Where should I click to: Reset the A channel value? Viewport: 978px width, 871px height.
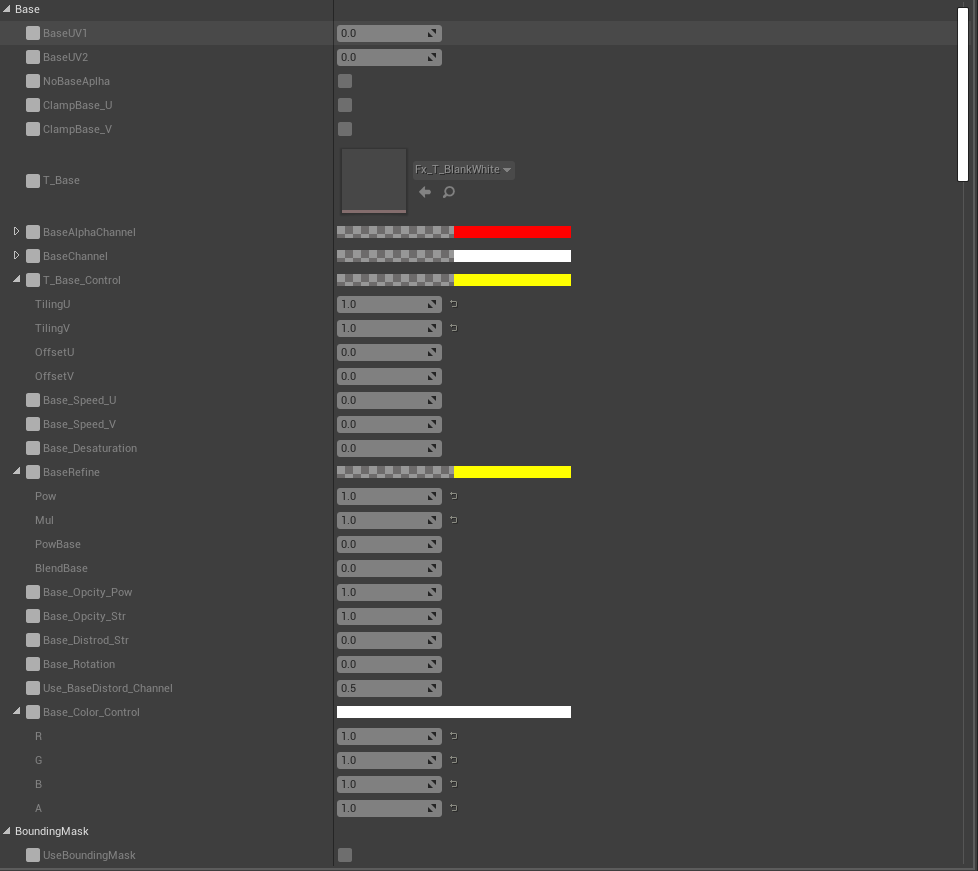(454, 808)
